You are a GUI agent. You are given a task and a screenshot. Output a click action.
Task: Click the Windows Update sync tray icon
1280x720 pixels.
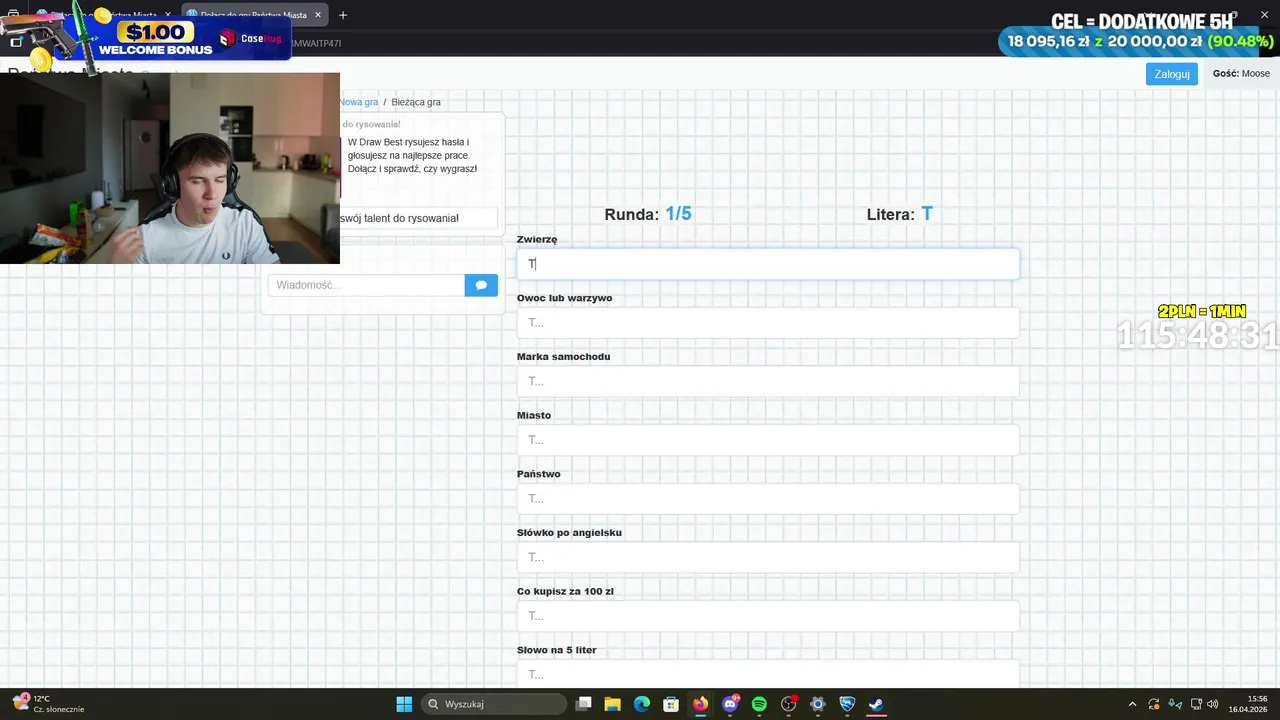point(1154,704)
